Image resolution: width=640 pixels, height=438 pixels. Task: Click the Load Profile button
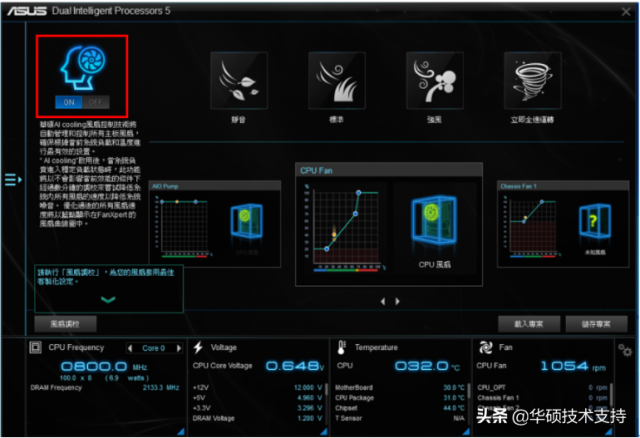pyautogui.click(x=529, y=324)
